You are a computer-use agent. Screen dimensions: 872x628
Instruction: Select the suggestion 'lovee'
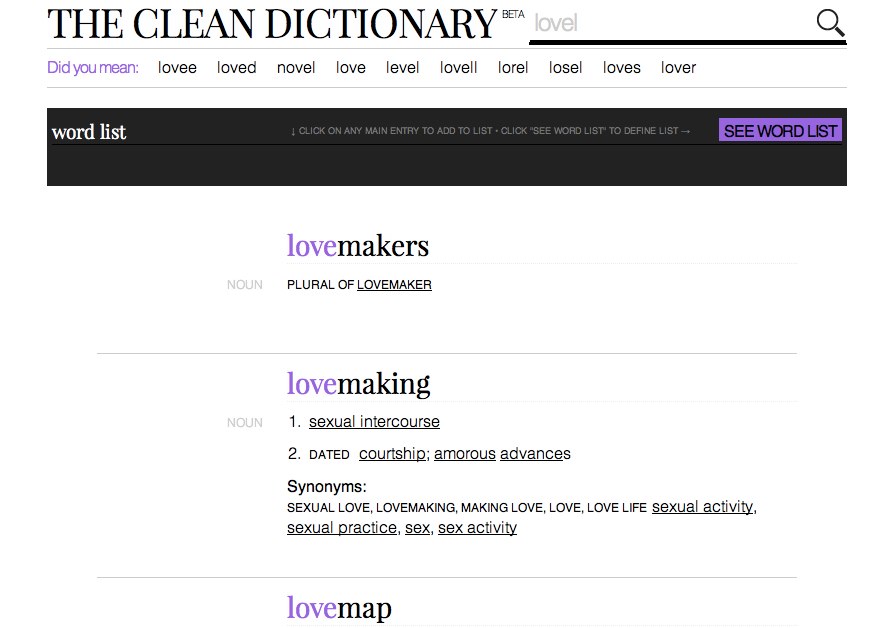pyautogui.click(x=177, y=67)
